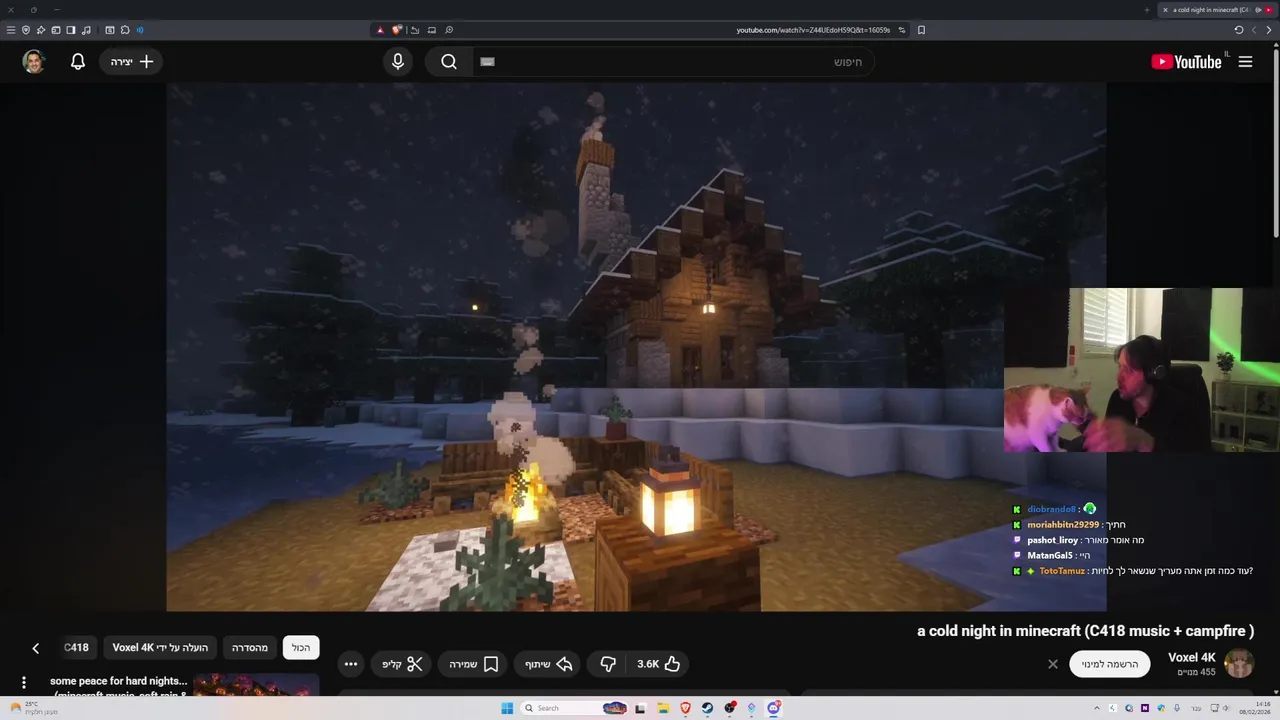1280x720 pixels.
Task: Open options dots for suggested video
Action: click(x=24, y=683)
